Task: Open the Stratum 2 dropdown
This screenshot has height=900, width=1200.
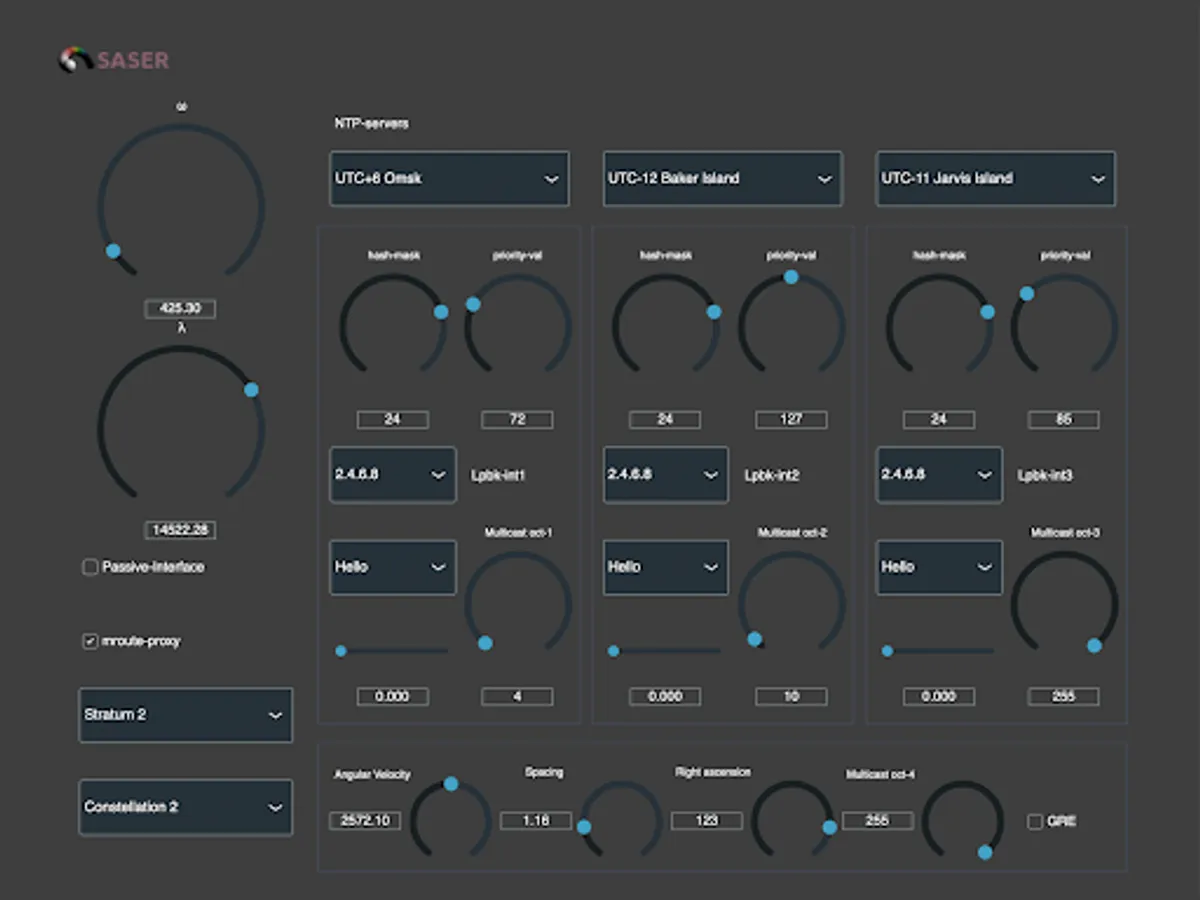Action: (186, 715)
